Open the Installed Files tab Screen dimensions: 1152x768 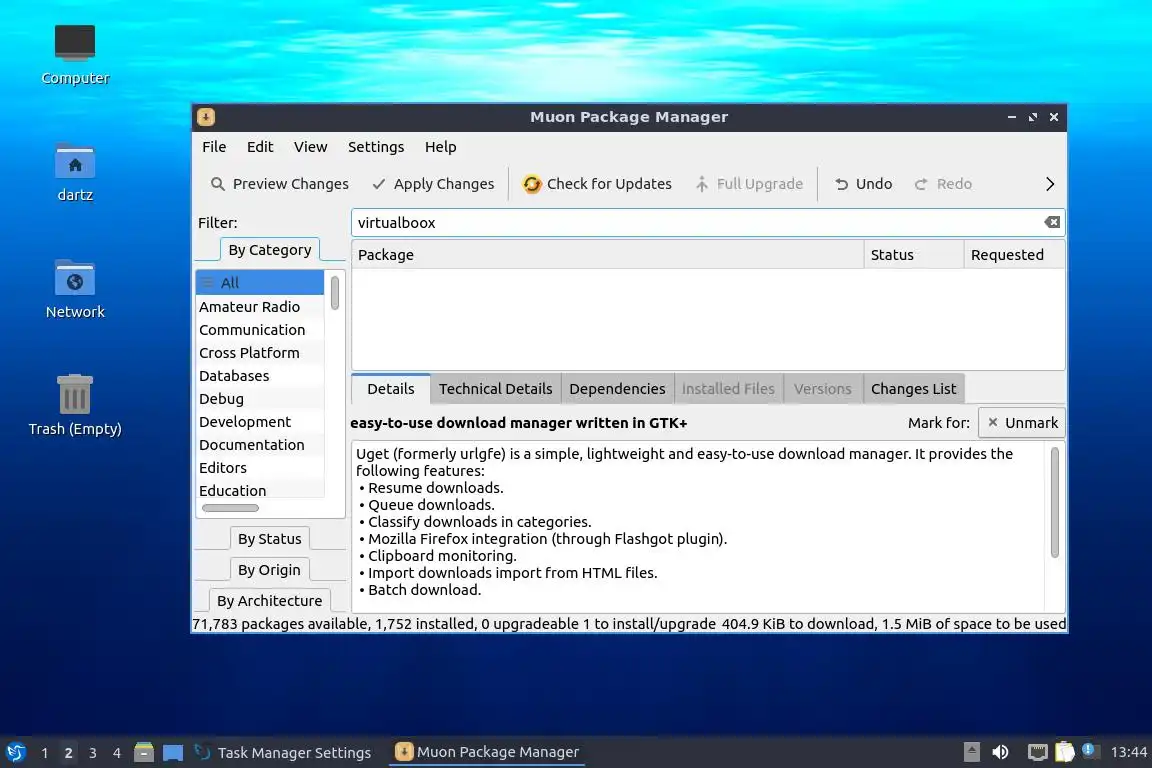click(x=728, y=389)
